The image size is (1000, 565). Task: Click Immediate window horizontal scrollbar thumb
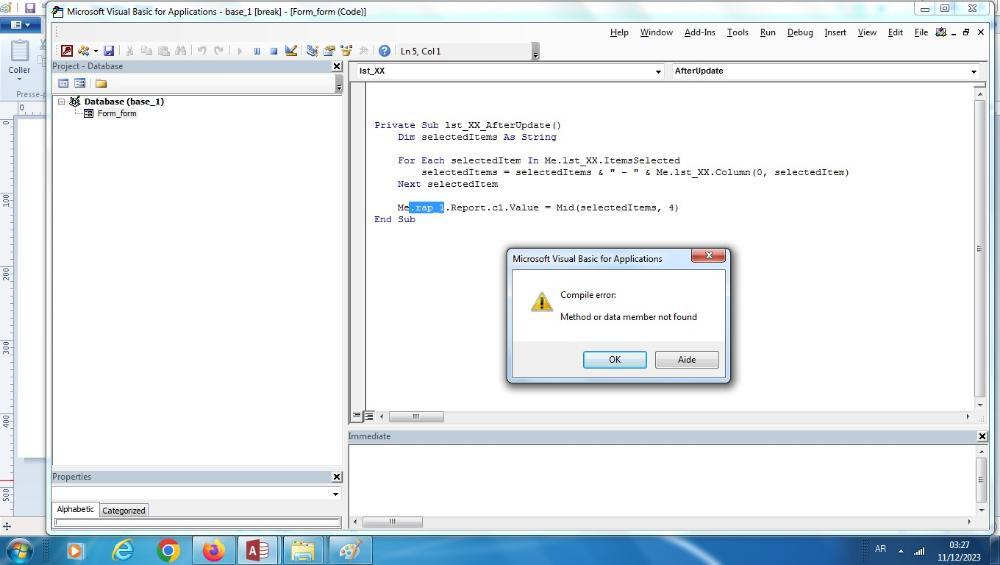tap(392, 522)
